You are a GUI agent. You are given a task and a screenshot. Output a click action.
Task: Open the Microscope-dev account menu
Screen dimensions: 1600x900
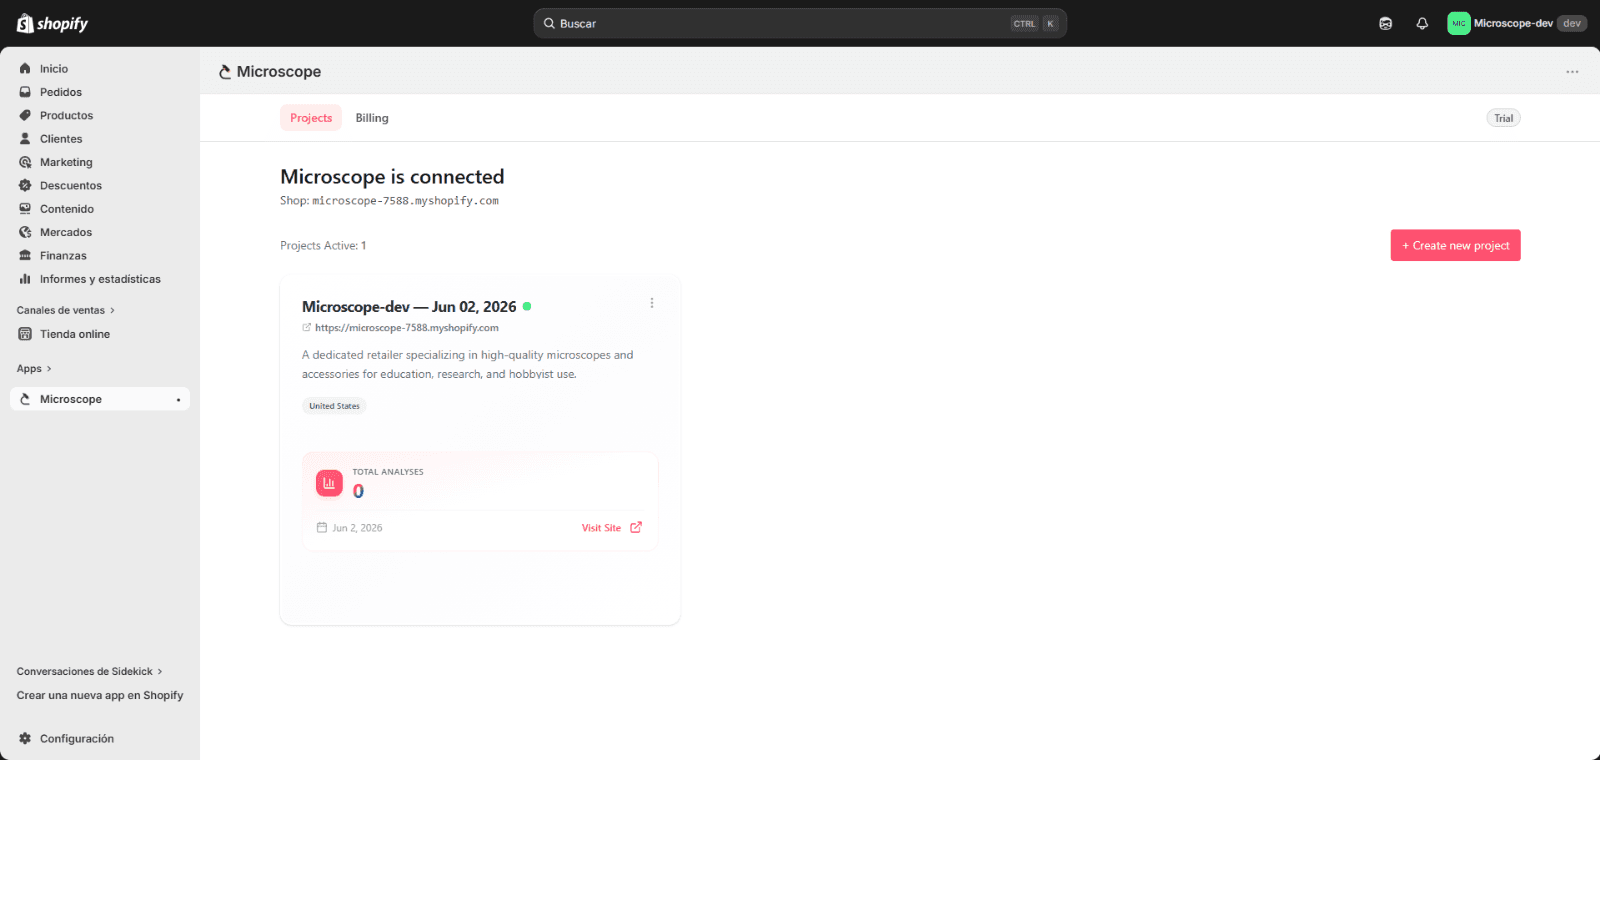click(1516, 23)
